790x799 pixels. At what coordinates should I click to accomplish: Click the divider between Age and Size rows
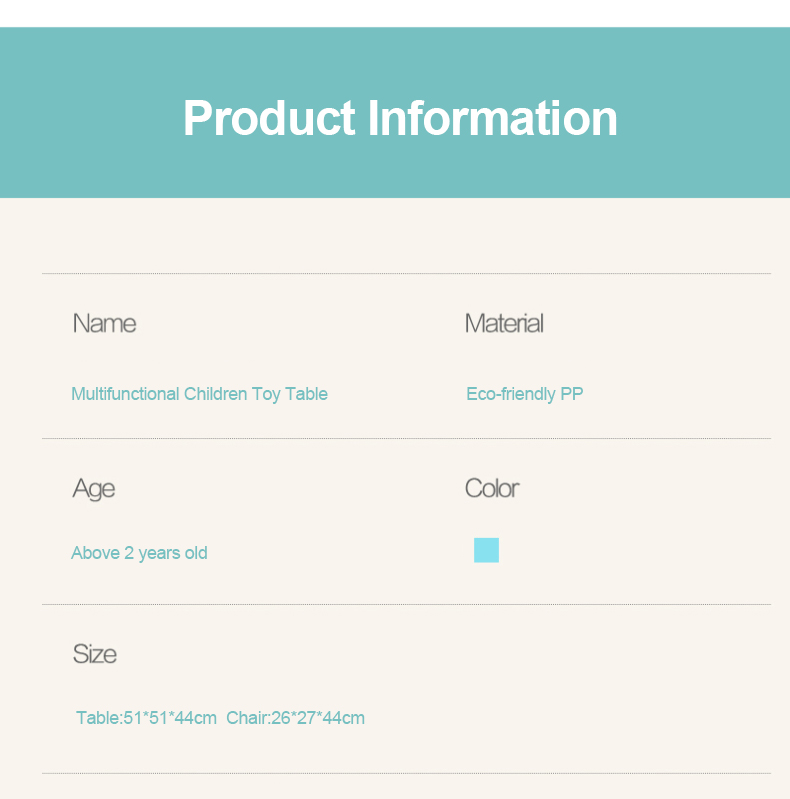click(406, 604)
